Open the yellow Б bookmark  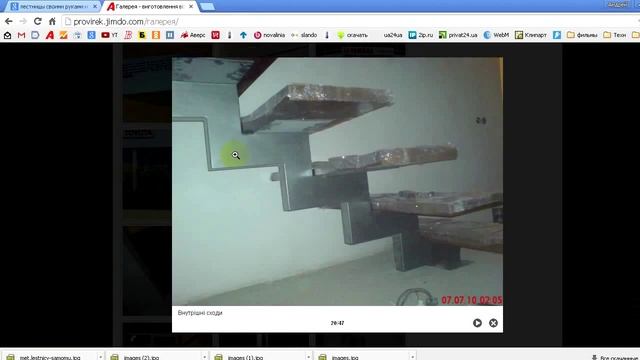click(x=142, y=35)
